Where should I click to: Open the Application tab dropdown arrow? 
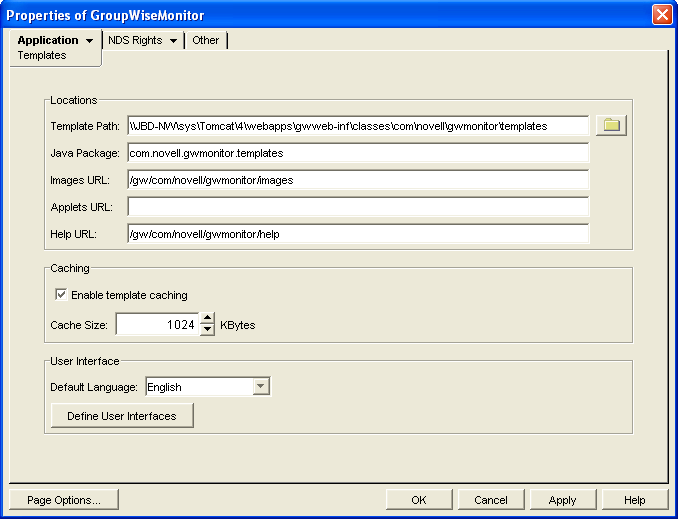click(x=90, y=41)
